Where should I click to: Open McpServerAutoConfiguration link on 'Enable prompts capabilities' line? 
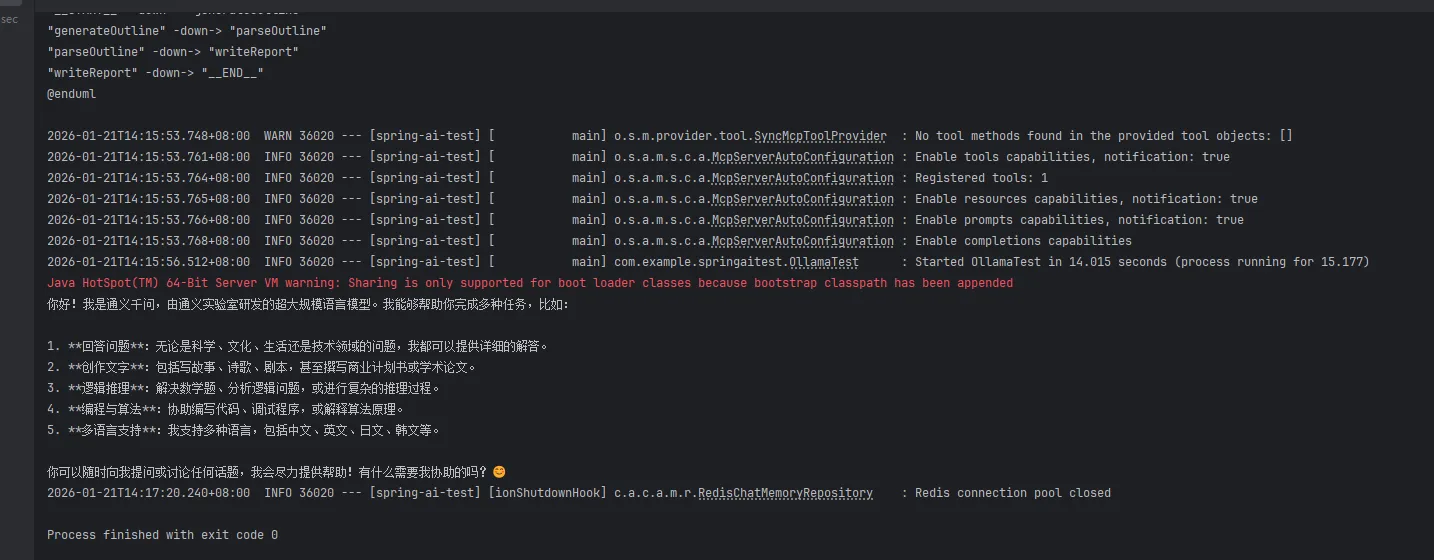coord(802,220)
